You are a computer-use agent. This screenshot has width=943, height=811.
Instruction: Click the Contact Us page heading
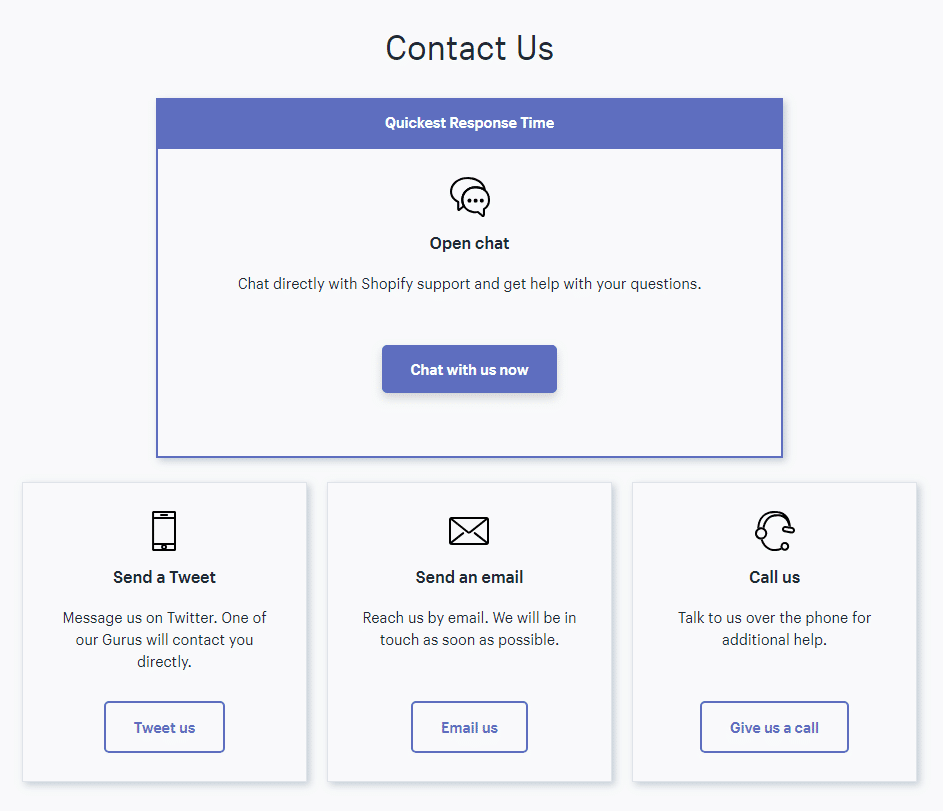469,48
